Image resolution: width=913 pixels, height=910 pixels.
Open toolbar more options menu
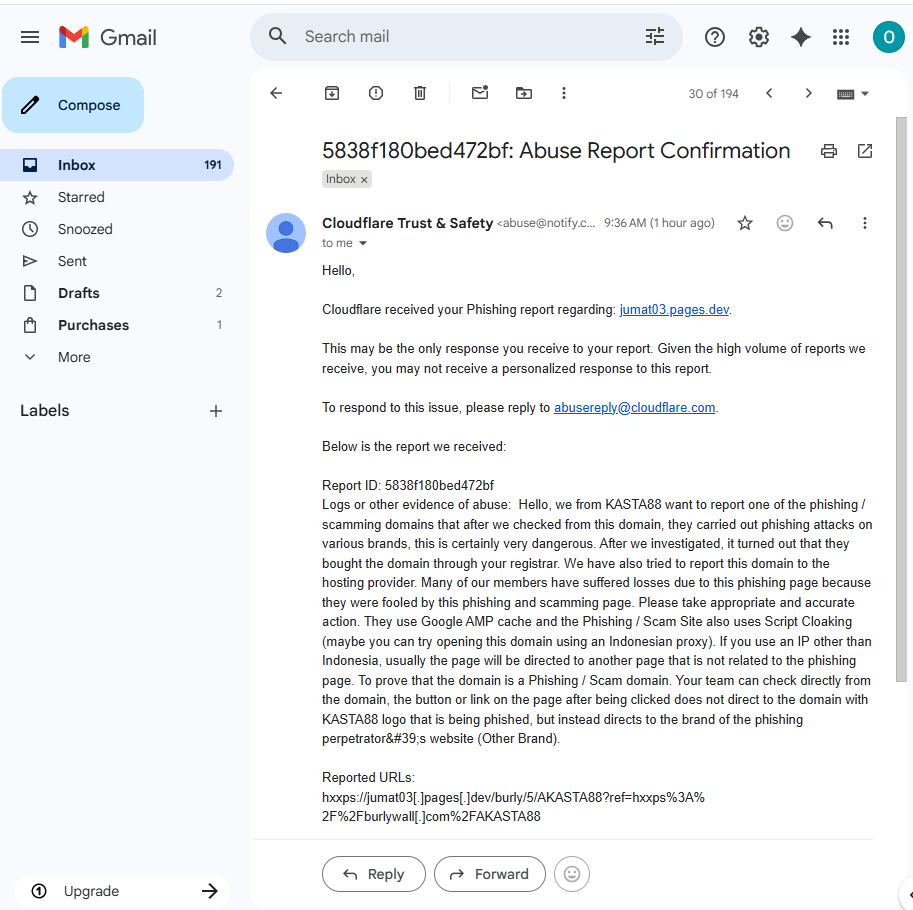(563, 93)
